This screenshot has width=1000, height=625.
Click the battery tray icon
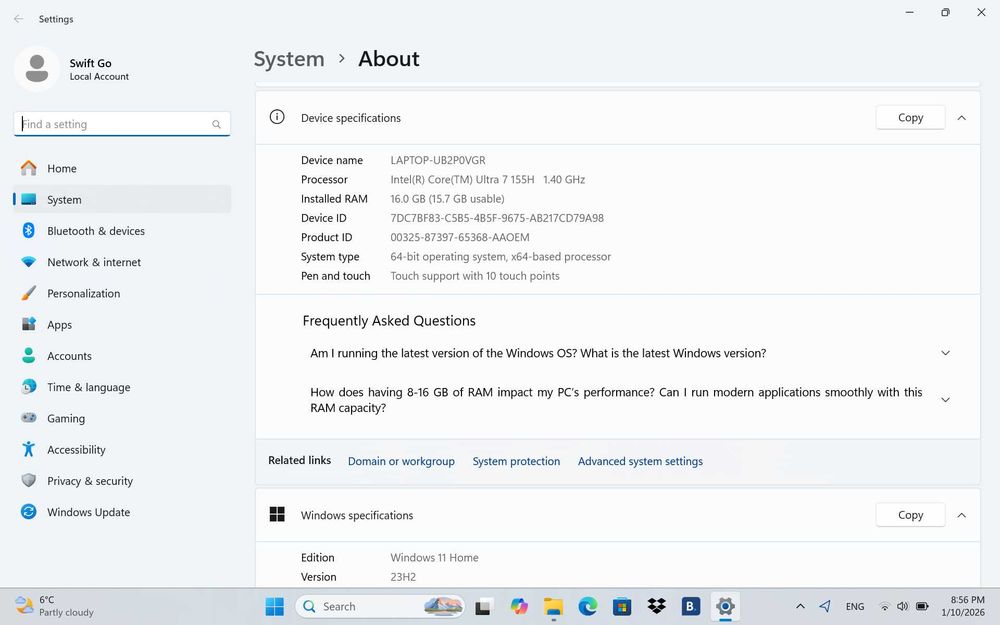pyautogui.click(x=922, y=607)
